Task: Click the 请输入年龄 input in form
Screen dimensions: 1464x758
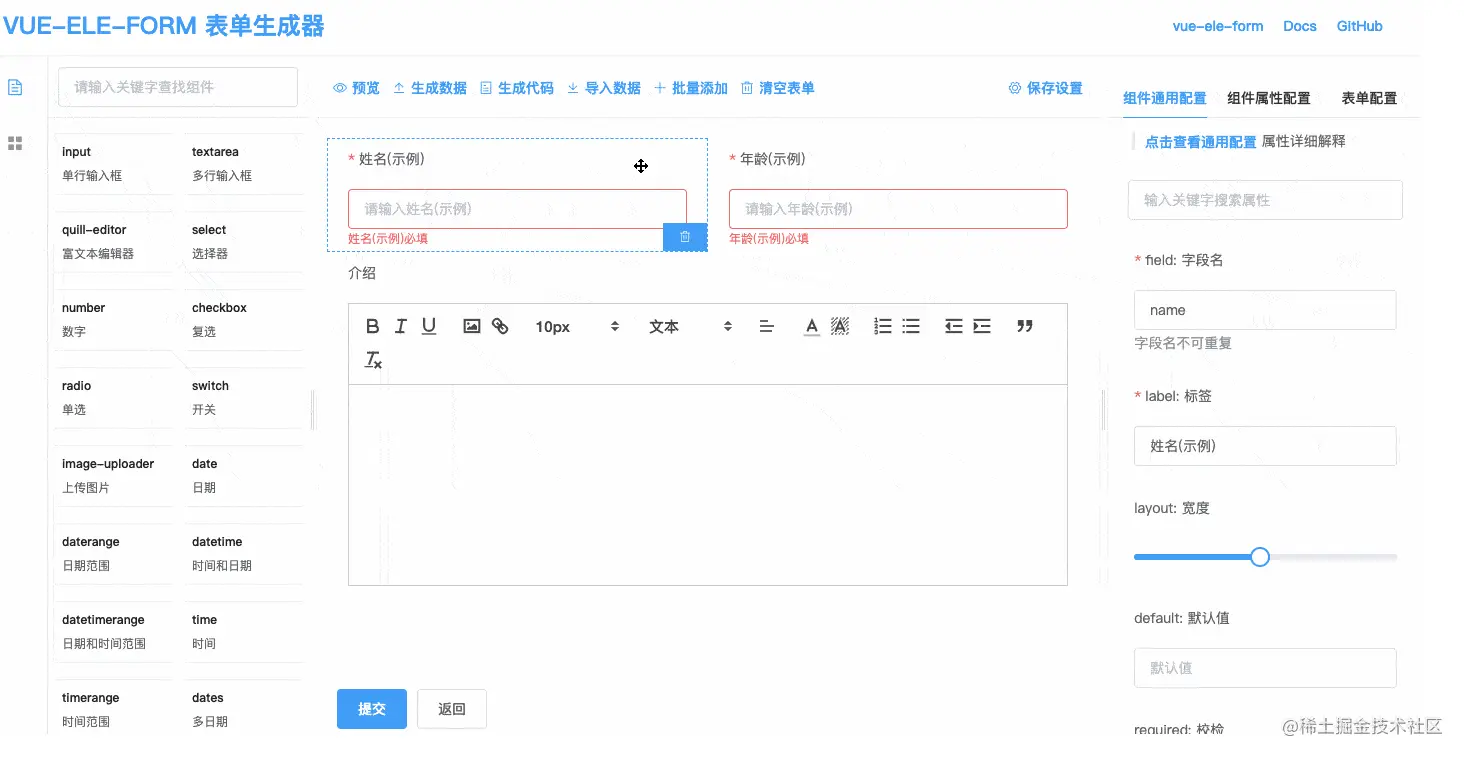Action: pyautogui.click(x=898, y=209)
